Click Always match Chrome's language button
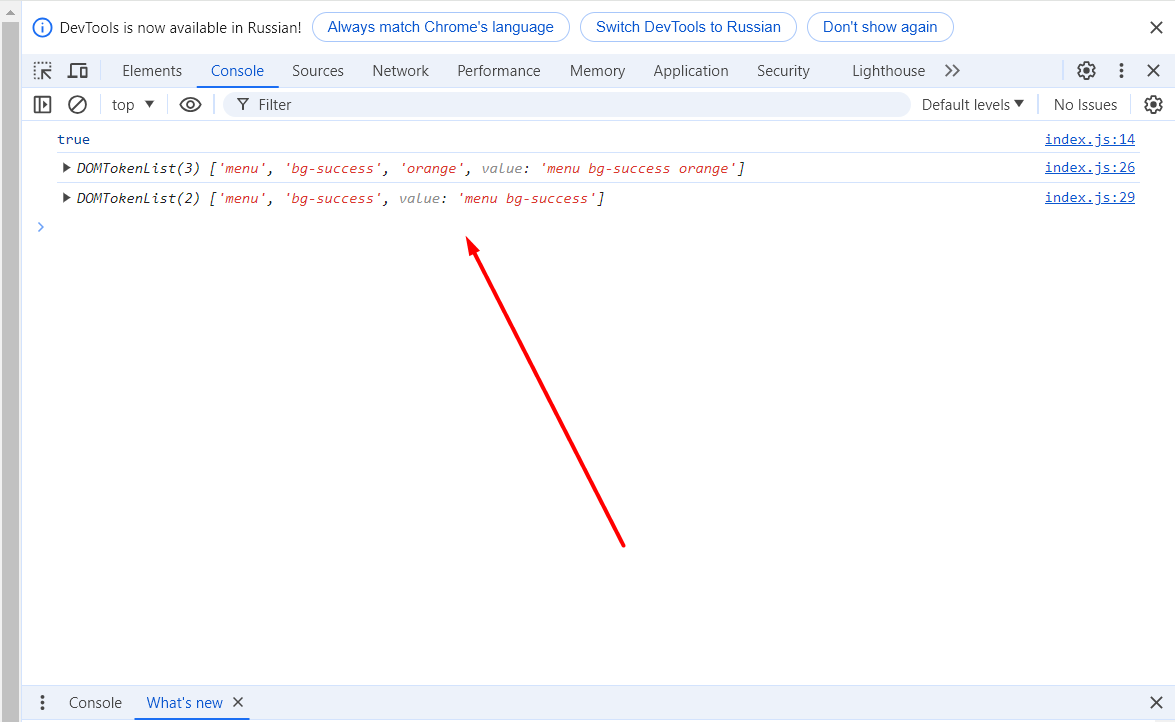Image resolution: width=1175 pixels, height=722 pixels. 441,27
